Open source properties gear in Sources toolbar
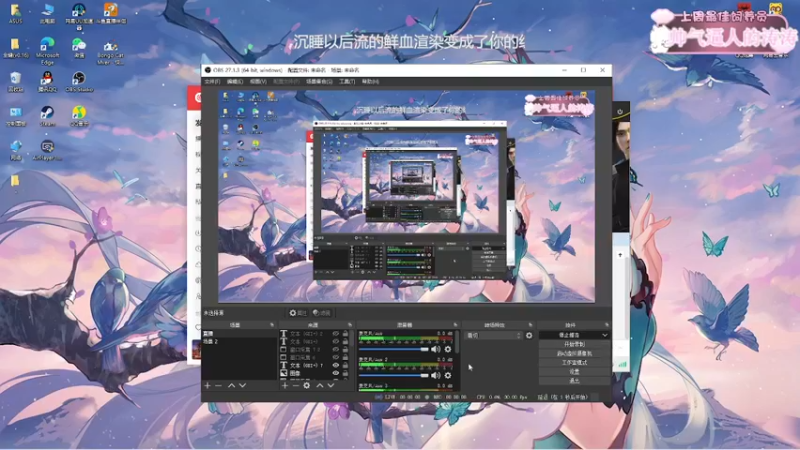The width and height of the screenshot is (800, 450). 307,386
